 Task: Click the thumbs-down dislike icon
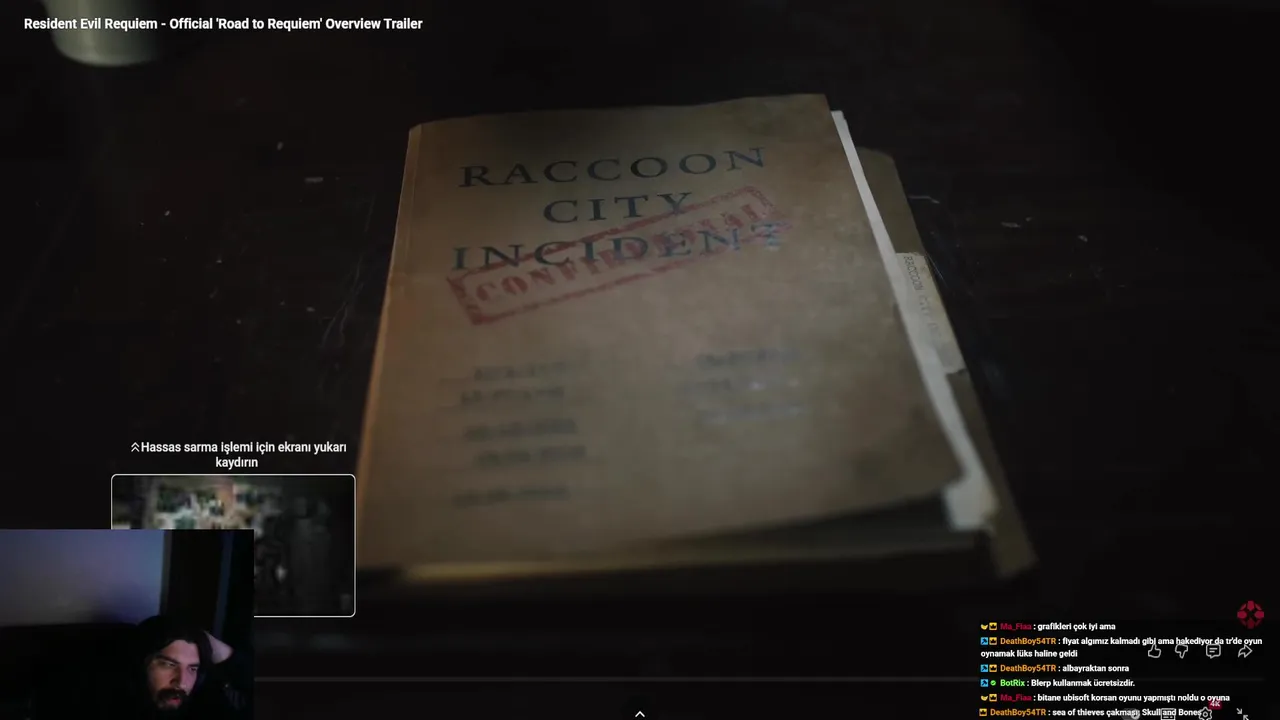point(1182,651)
